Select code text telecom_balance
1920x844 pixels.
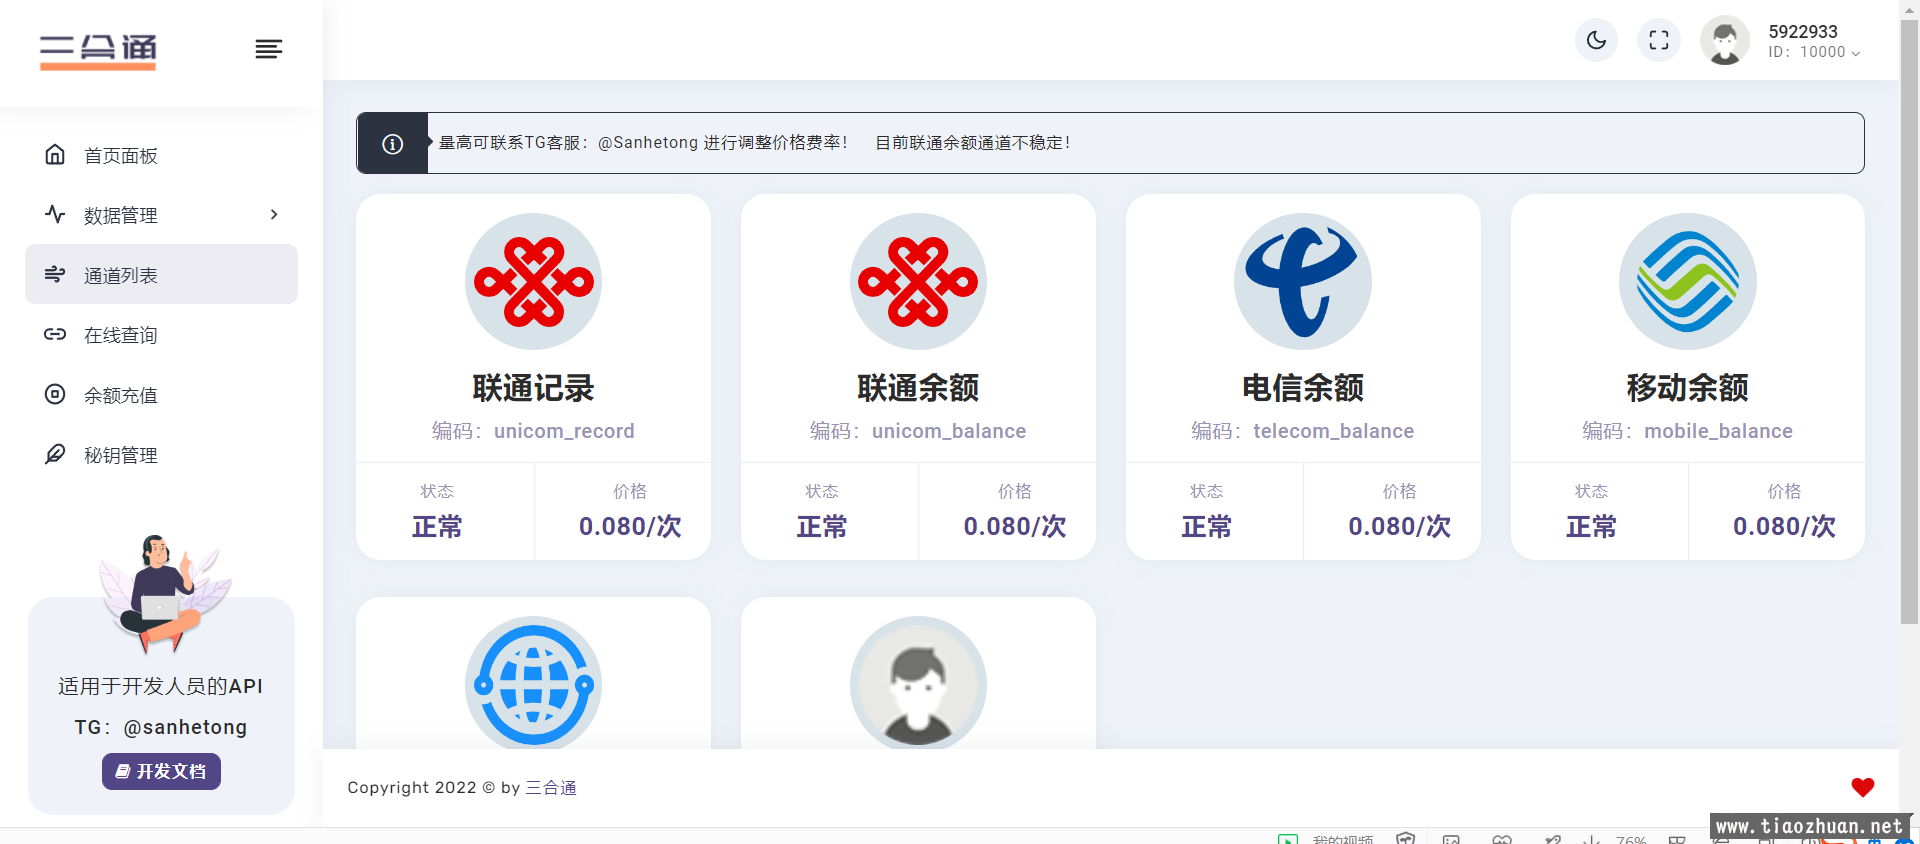[x=1334, y=431]
